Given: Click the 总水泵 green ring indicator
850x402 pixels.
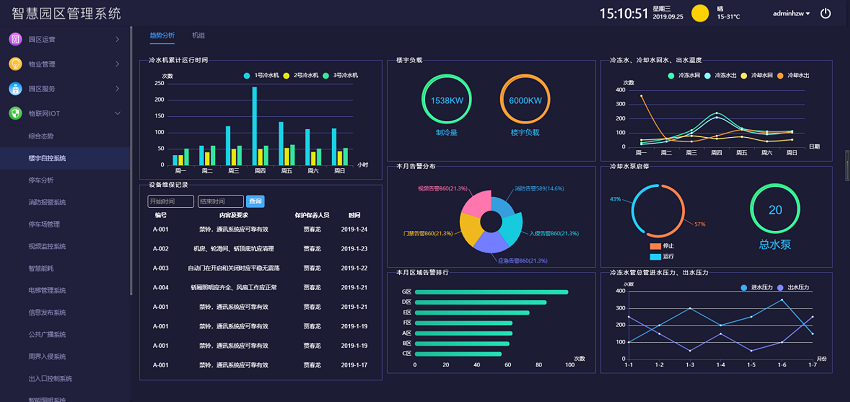Looking at the screenshot, I should [775, 209].
